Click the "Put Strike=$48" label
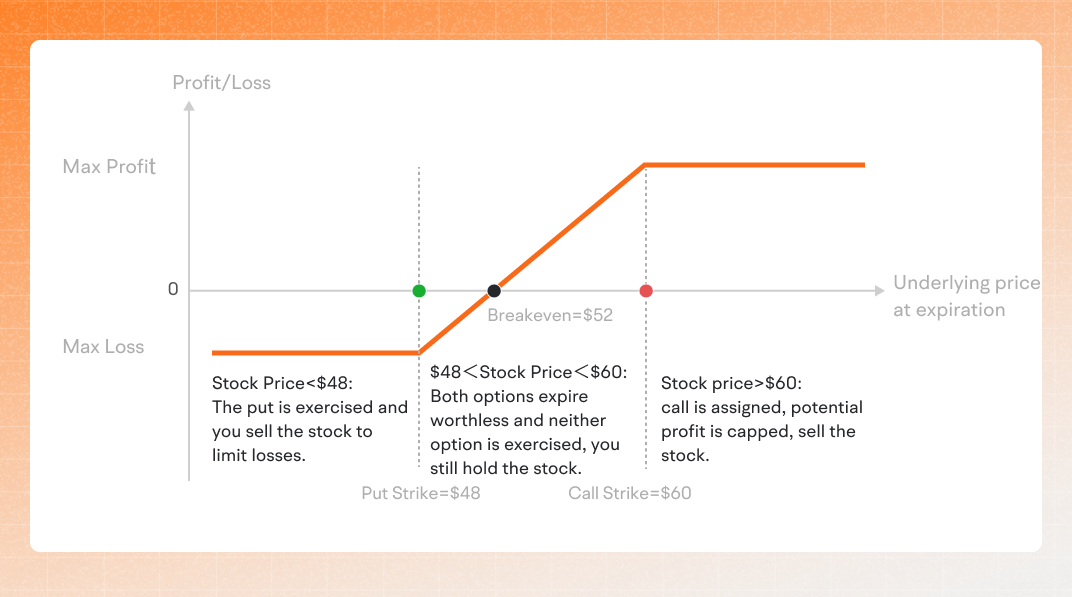Image resolution: width=1072 pixels, height=597 pixels. tap(420, 493)
